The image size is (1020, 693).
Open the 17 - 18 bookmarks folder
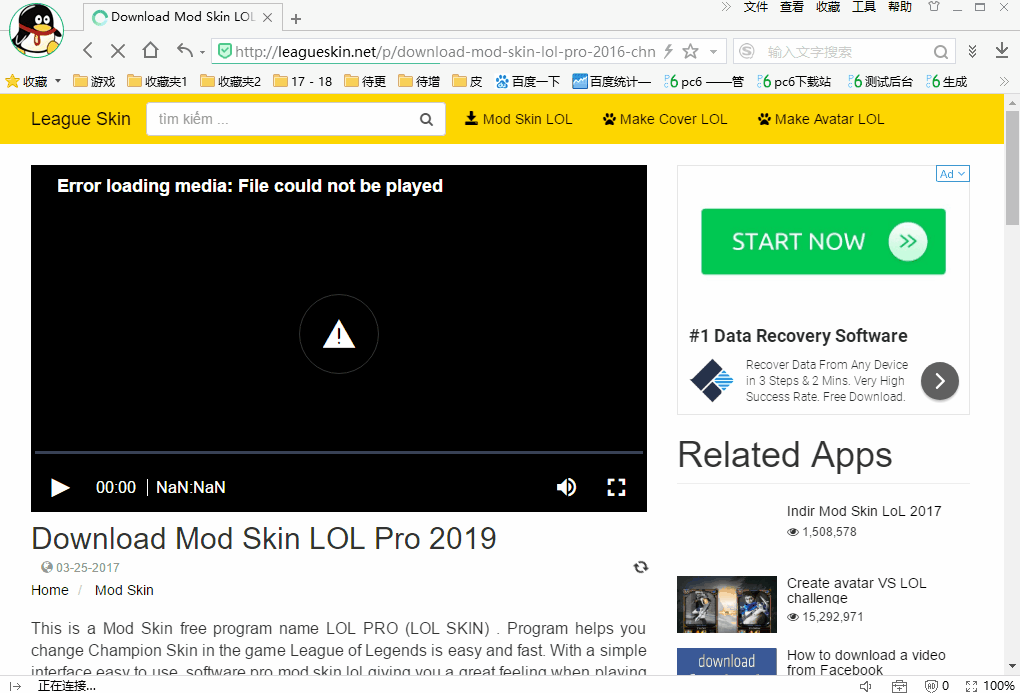click(302, 81)
